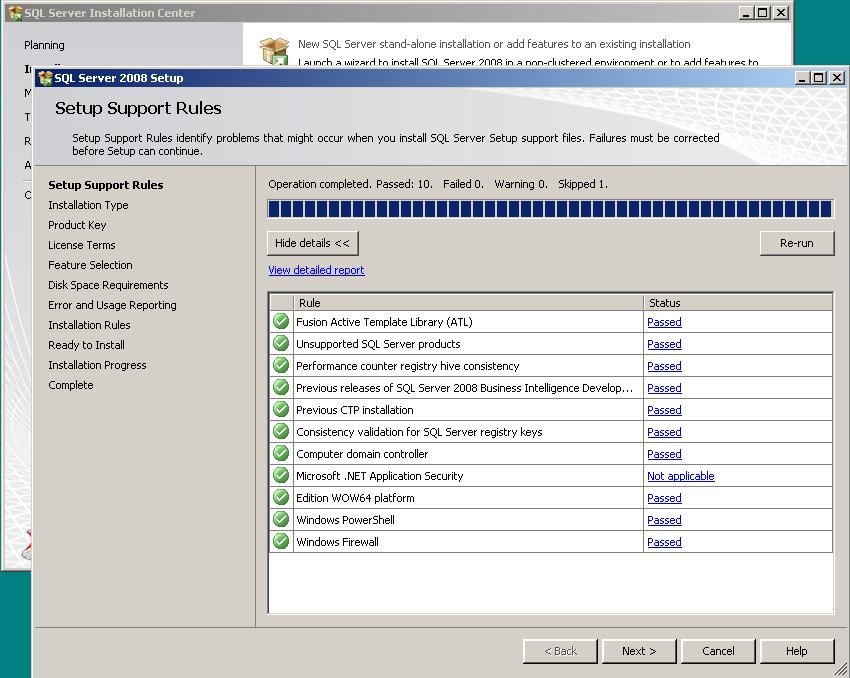The image size is (850, 678).
Task: Open Passed status for Windows Firewall
Action: [x=664, y=541]
